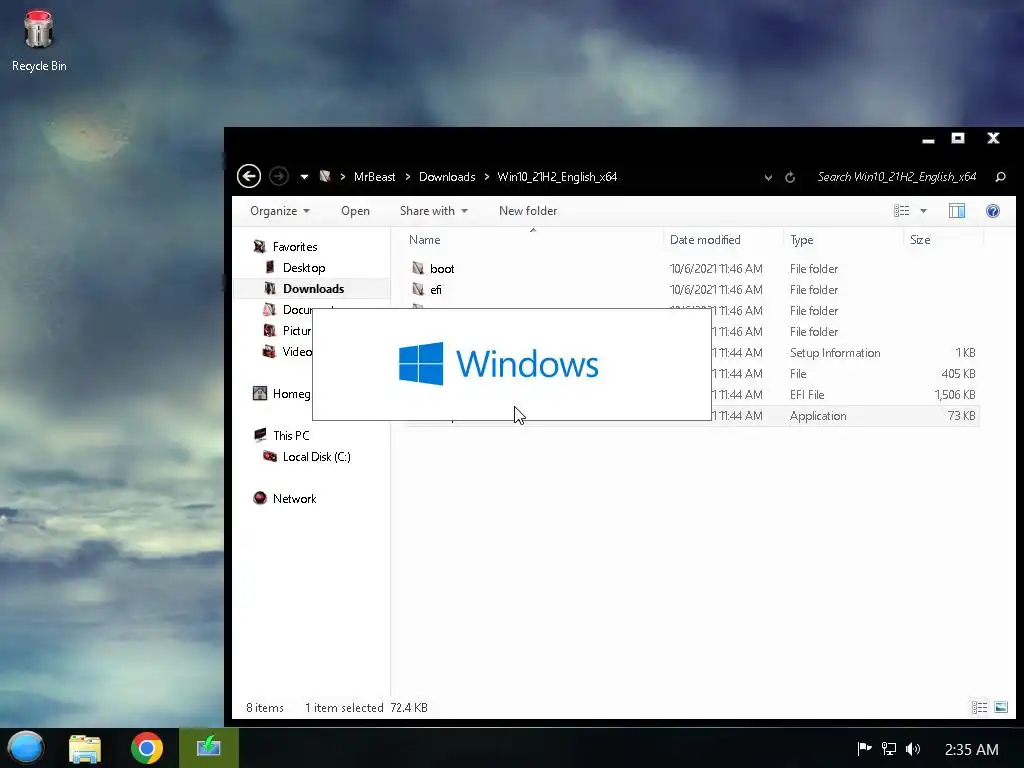Click the Network globe icon
Screen dimensions: 1024x768
[x=260, y=498]
